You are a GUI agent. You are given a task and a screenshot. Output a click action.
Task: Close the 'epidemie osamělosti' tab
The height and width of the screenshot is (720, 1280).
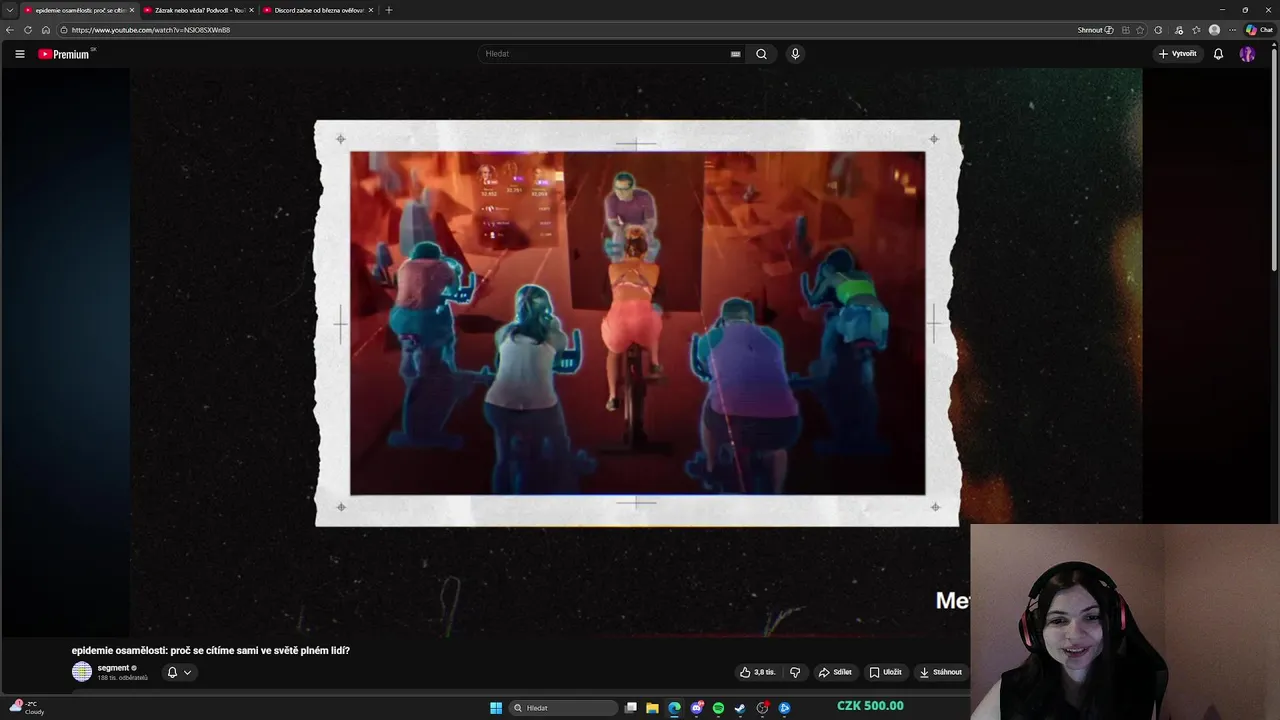(x=131, y=10)
